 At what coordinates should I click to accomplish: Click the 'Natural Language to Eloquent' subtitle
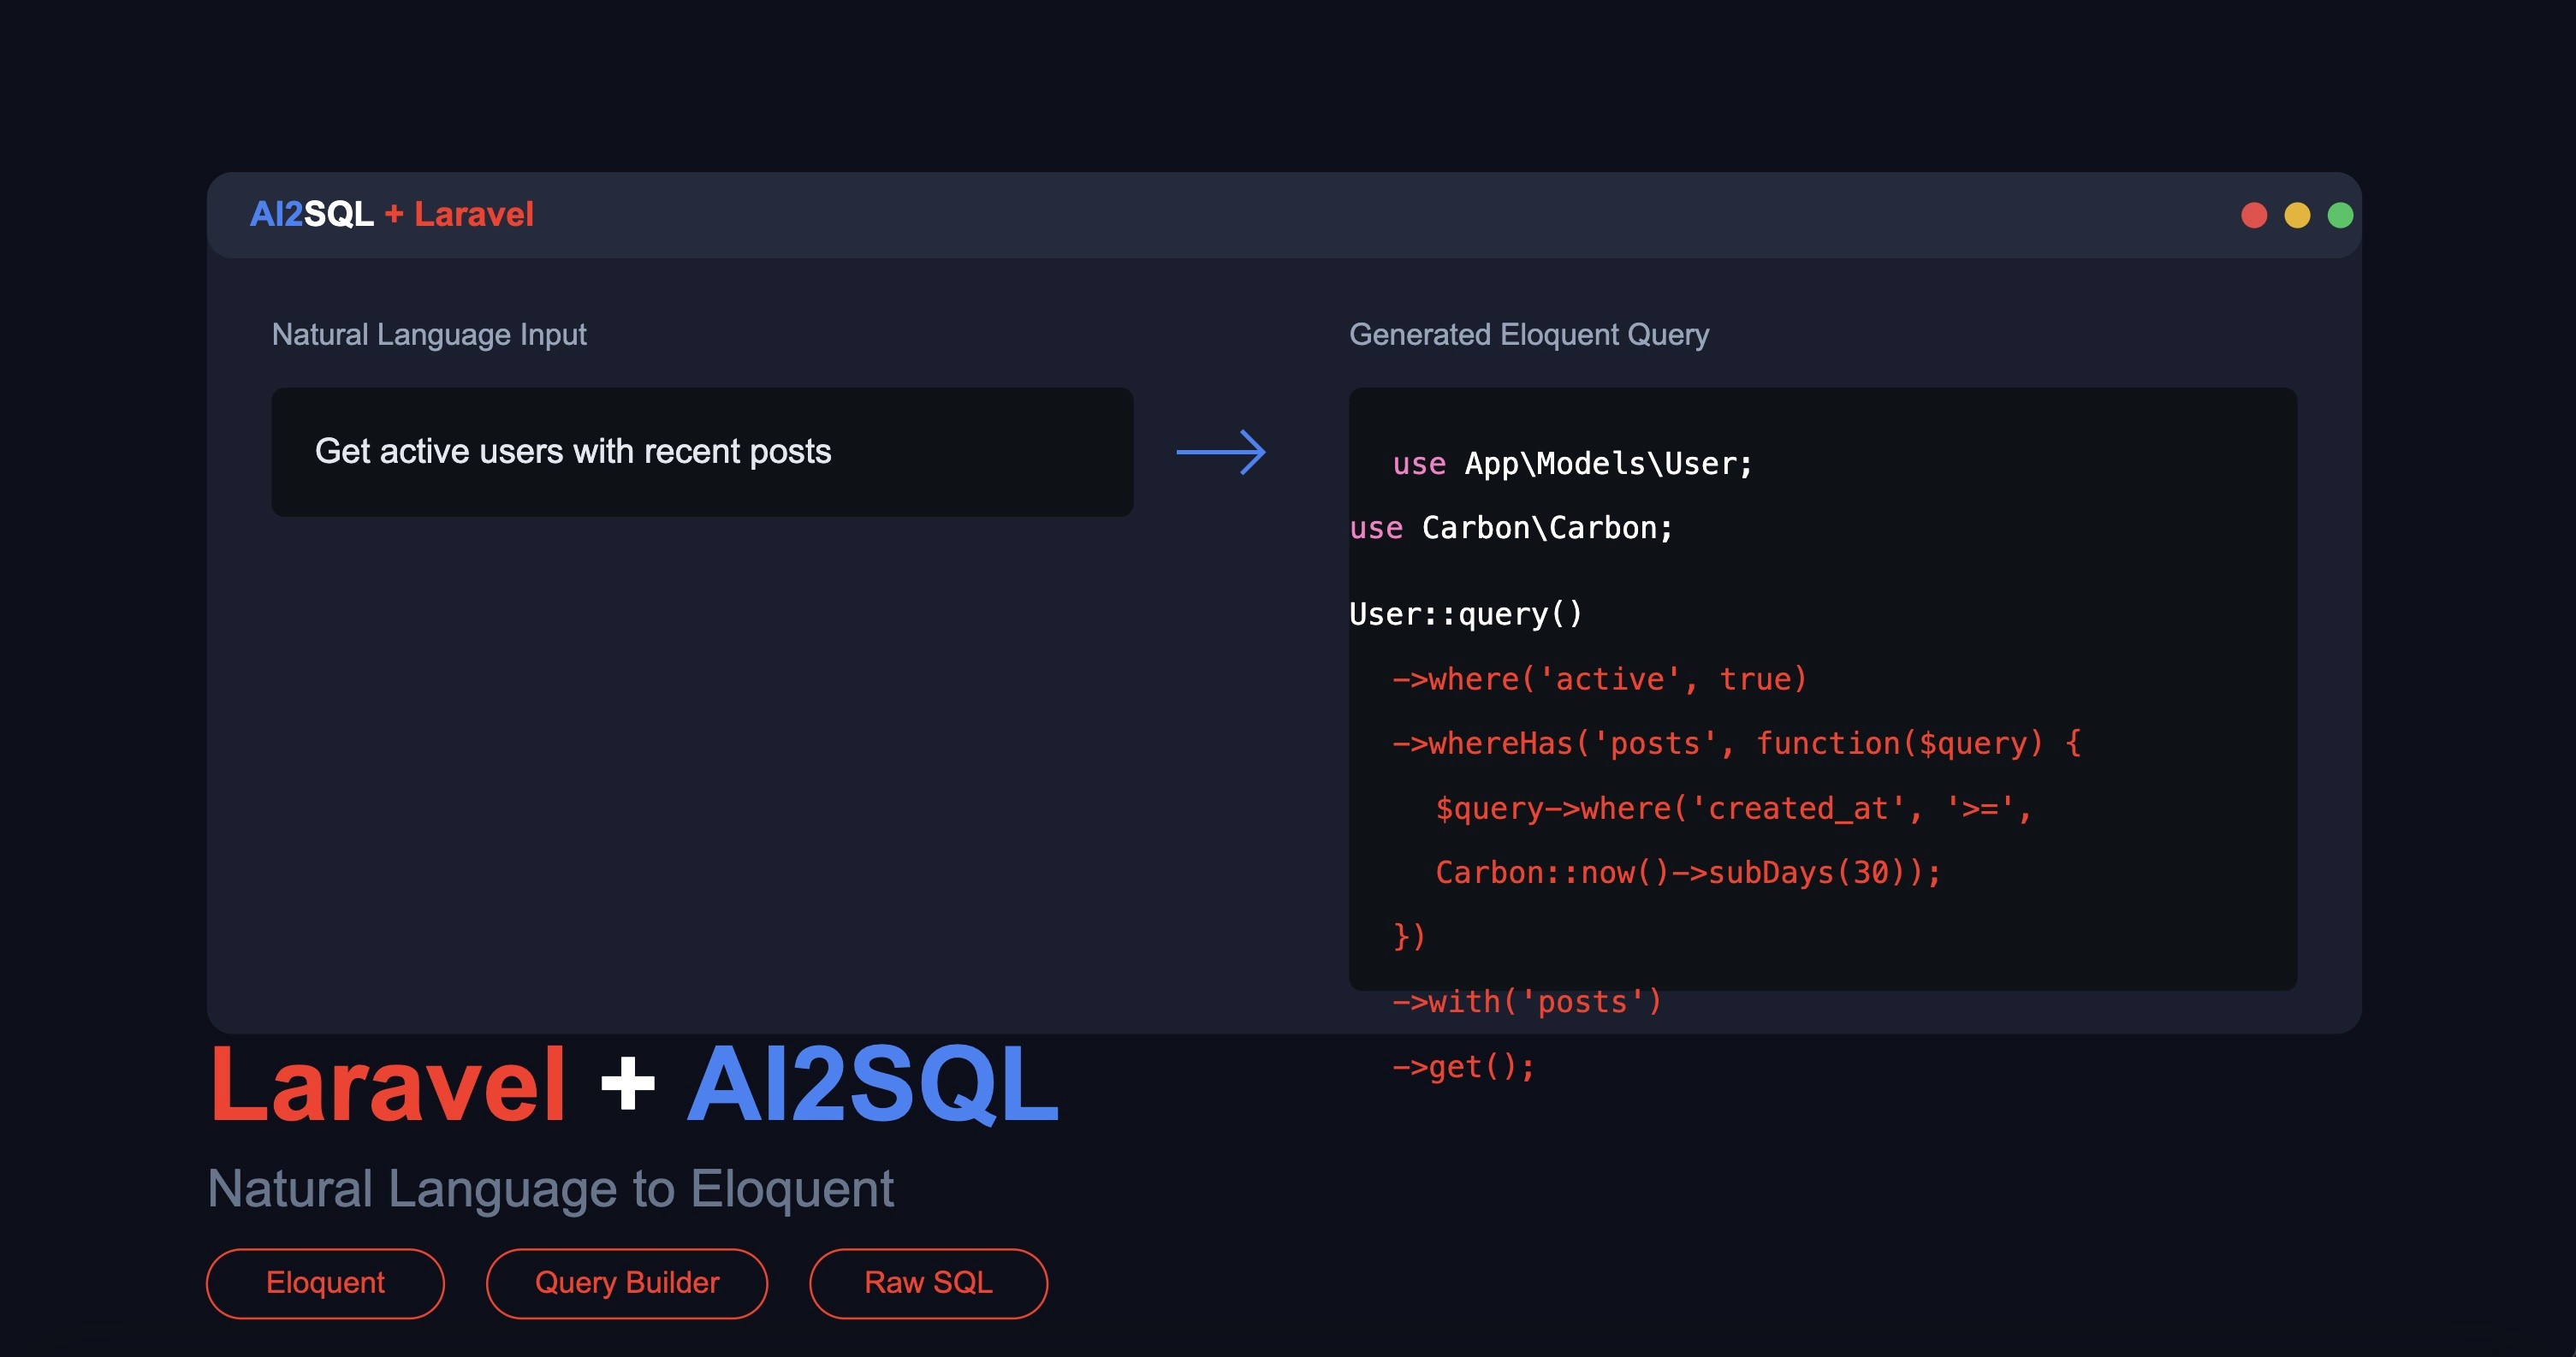[x=551, y=1189]
